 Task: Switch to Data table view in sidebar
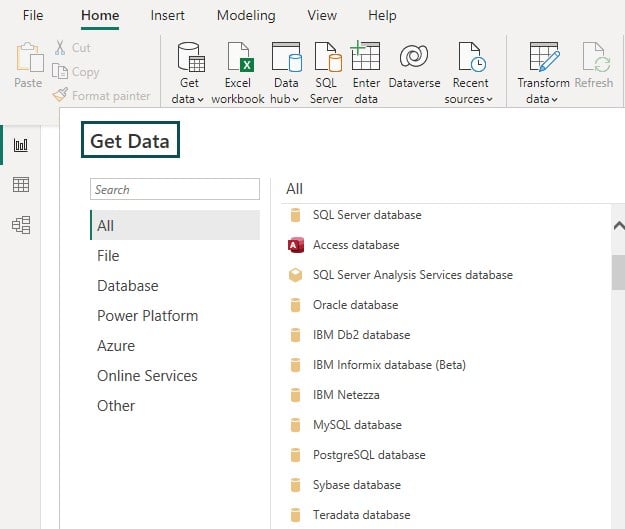click(x=21, y=185)
